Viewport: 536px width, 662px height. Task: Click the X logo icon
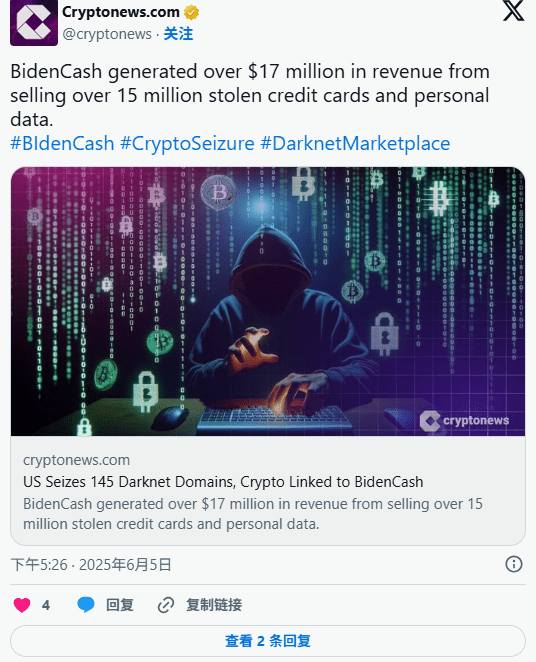coord(514,11)
